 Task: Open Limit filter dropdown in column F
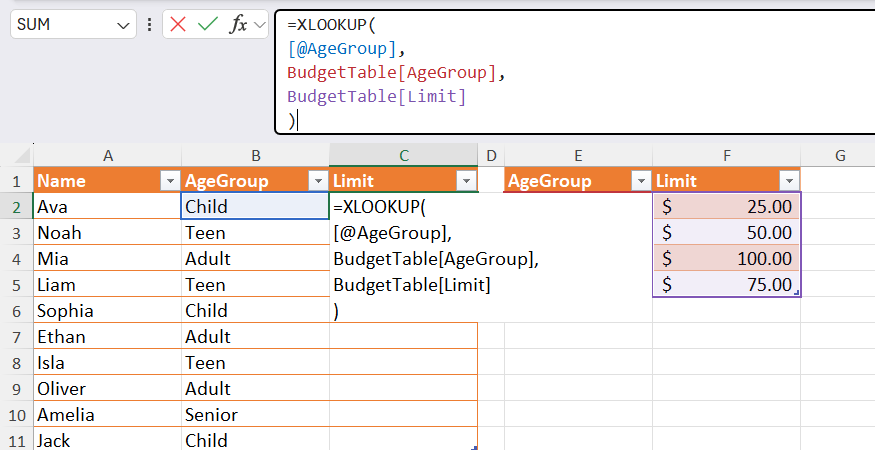[789, 181]
